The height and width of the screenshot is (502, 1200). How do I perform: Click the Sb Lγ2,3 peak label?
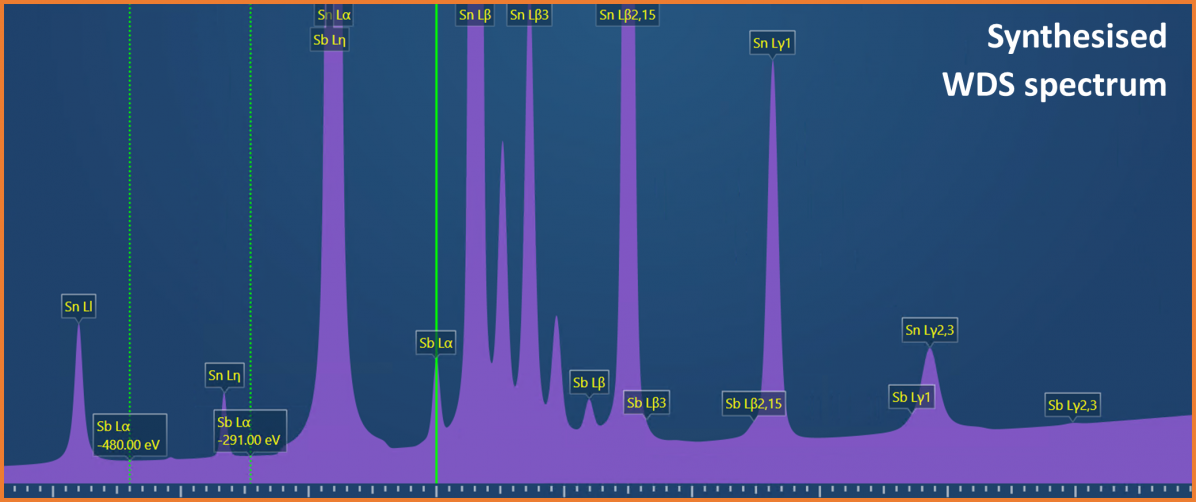1072,405
